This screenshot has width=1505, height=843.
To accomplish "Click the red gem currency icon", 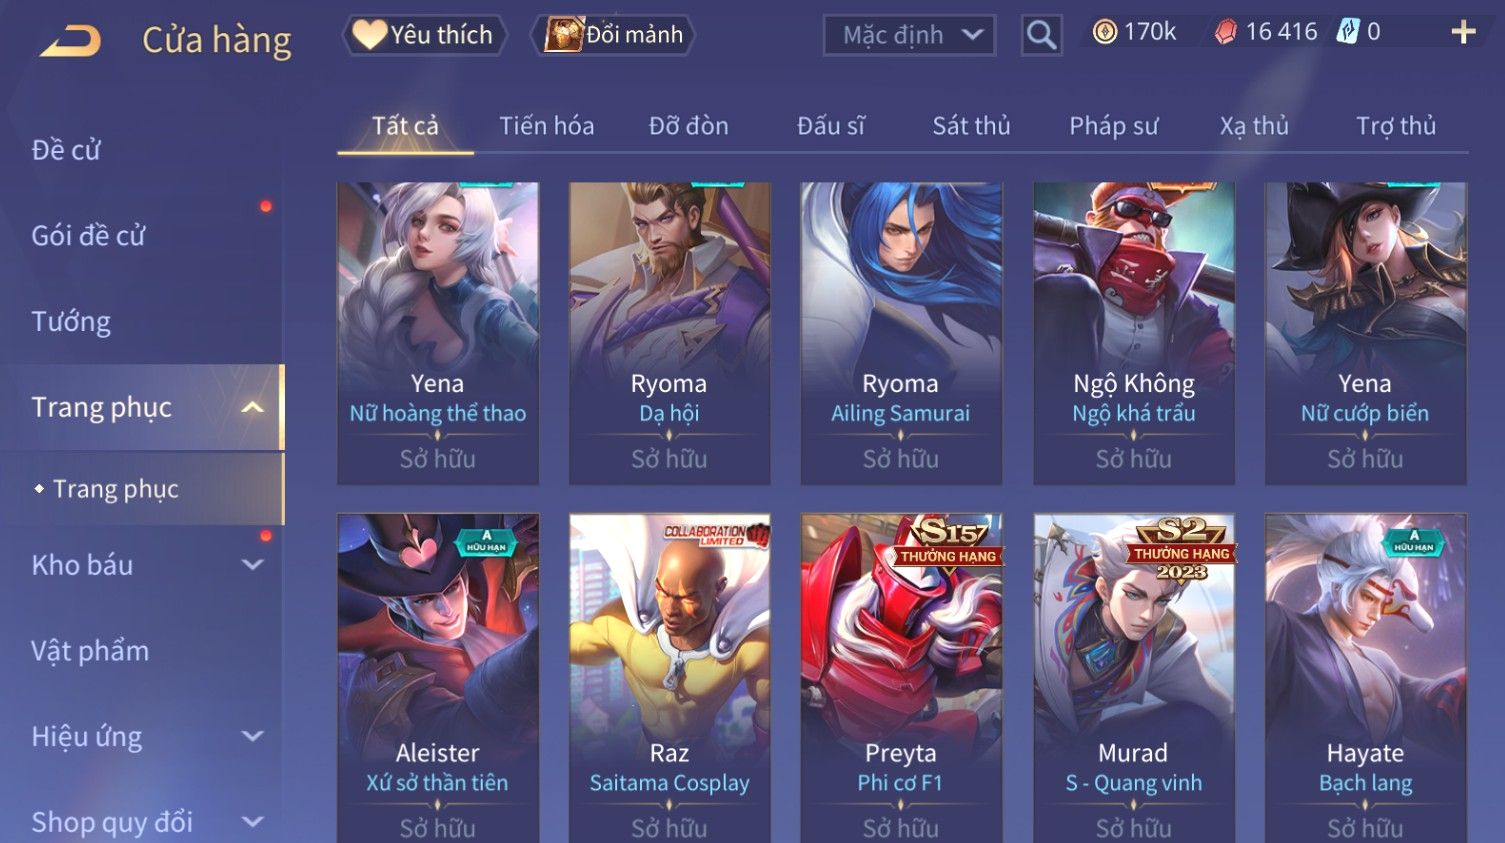I will [x=1225, y=33].
